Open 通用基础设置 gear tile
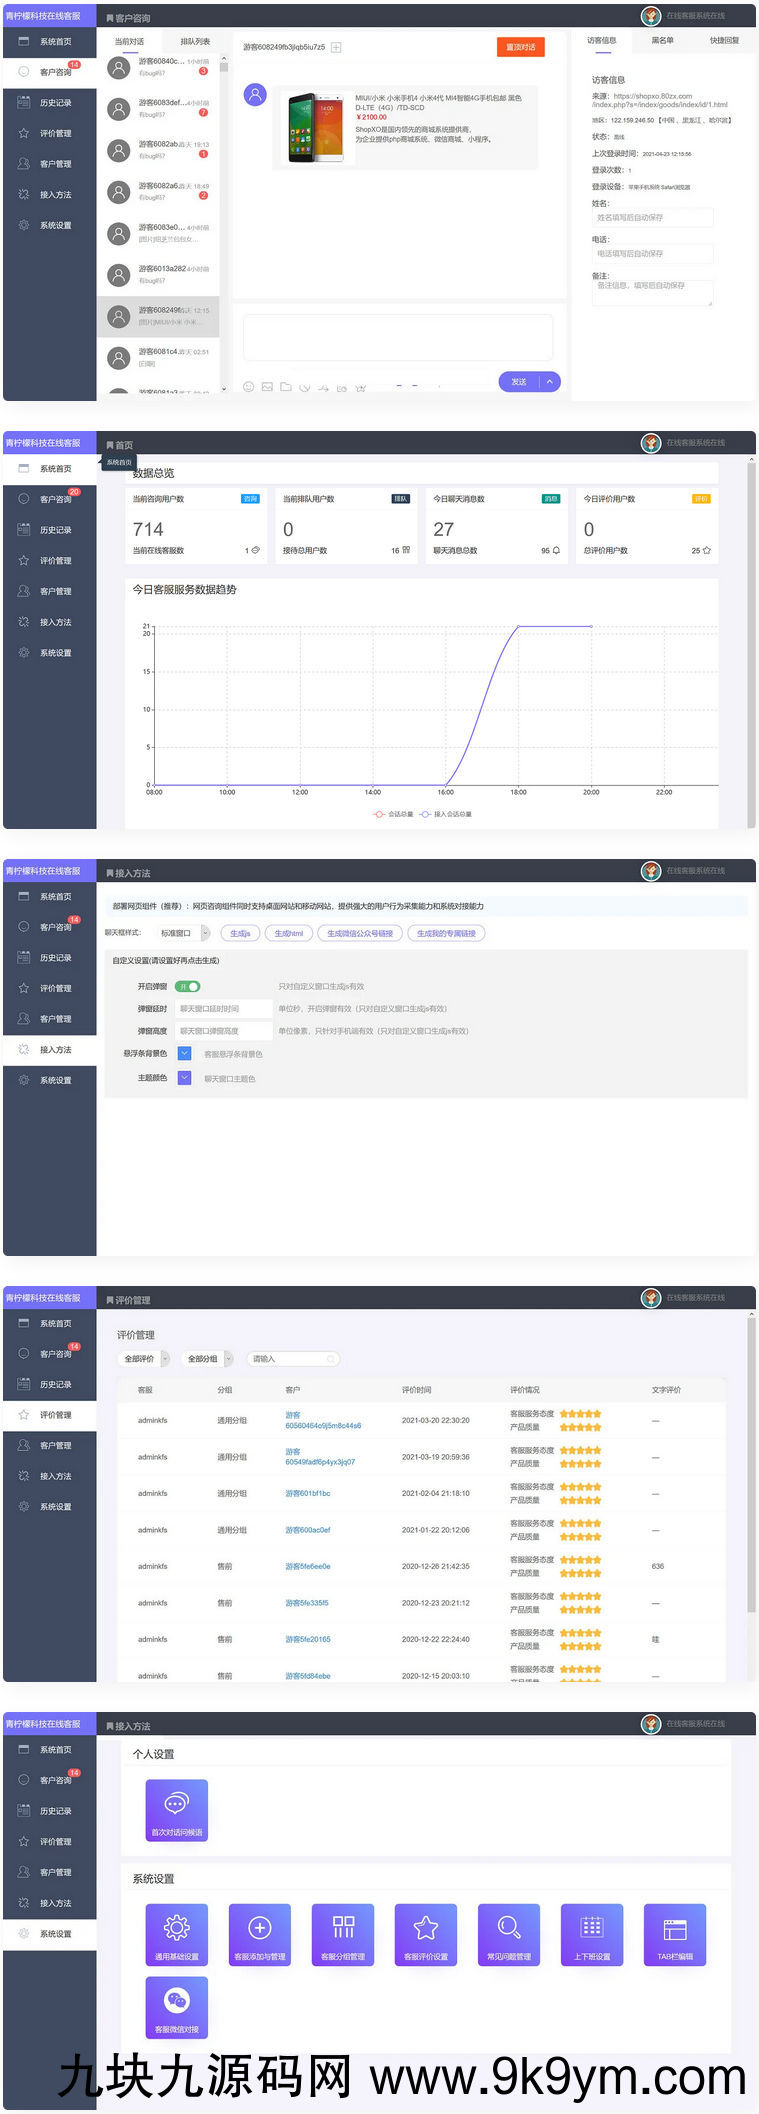 [x=176, y=1933]
